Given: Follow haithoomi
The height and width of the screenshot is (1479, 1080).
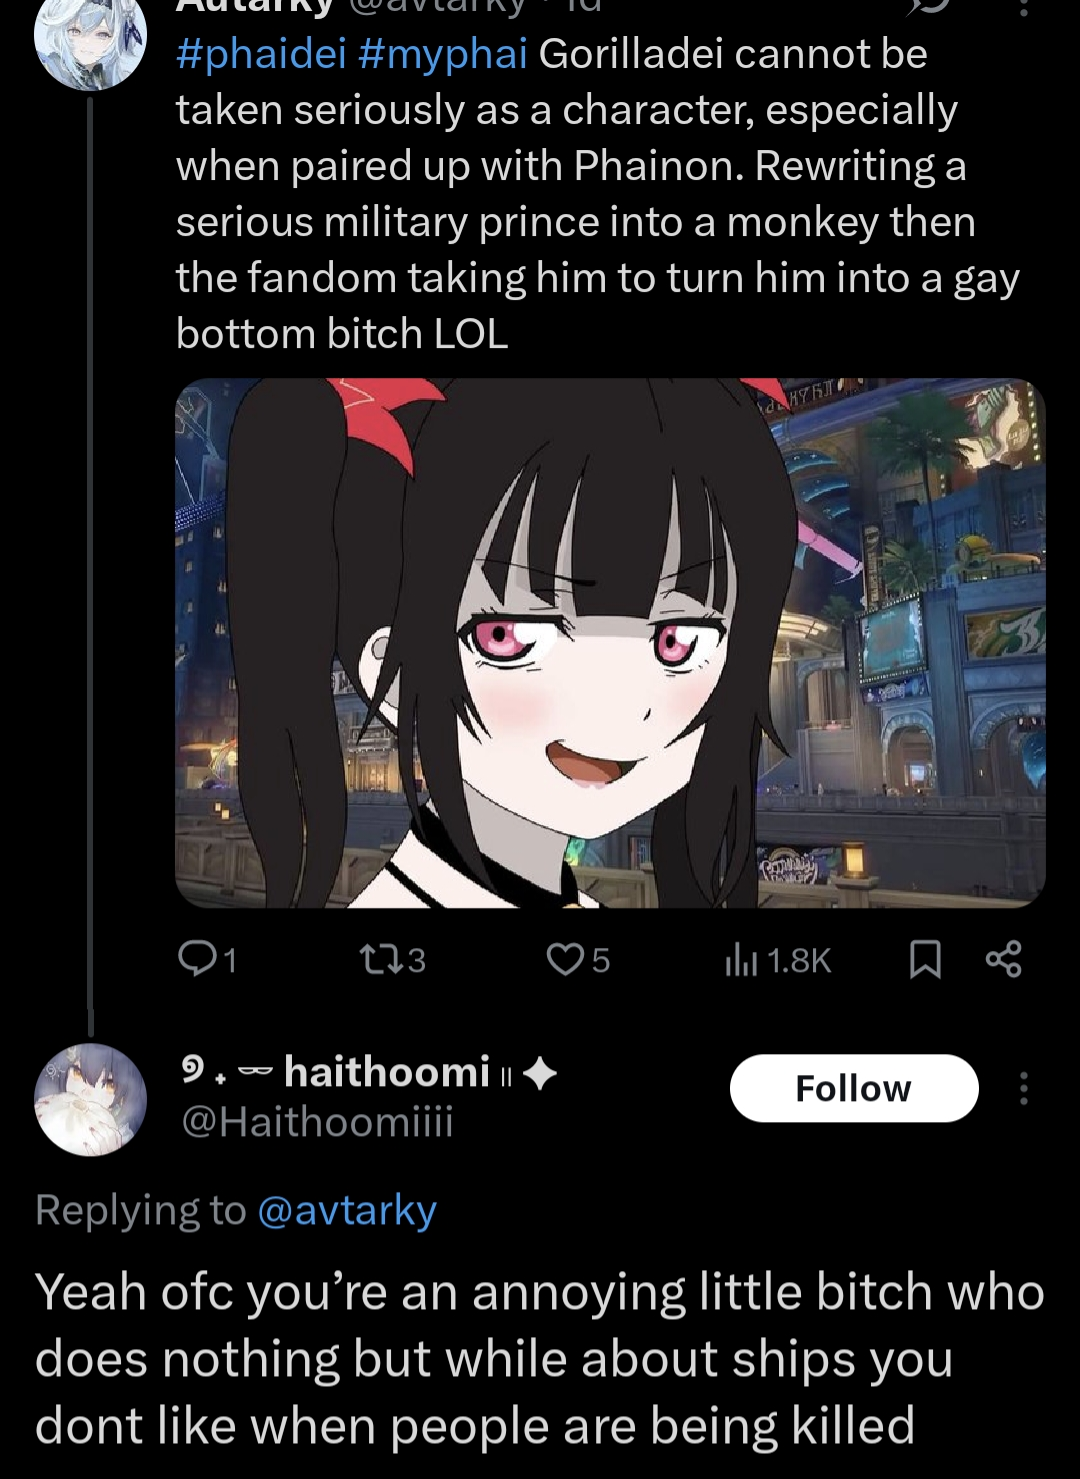Looking at the screenshot, I should point(854,1088).
